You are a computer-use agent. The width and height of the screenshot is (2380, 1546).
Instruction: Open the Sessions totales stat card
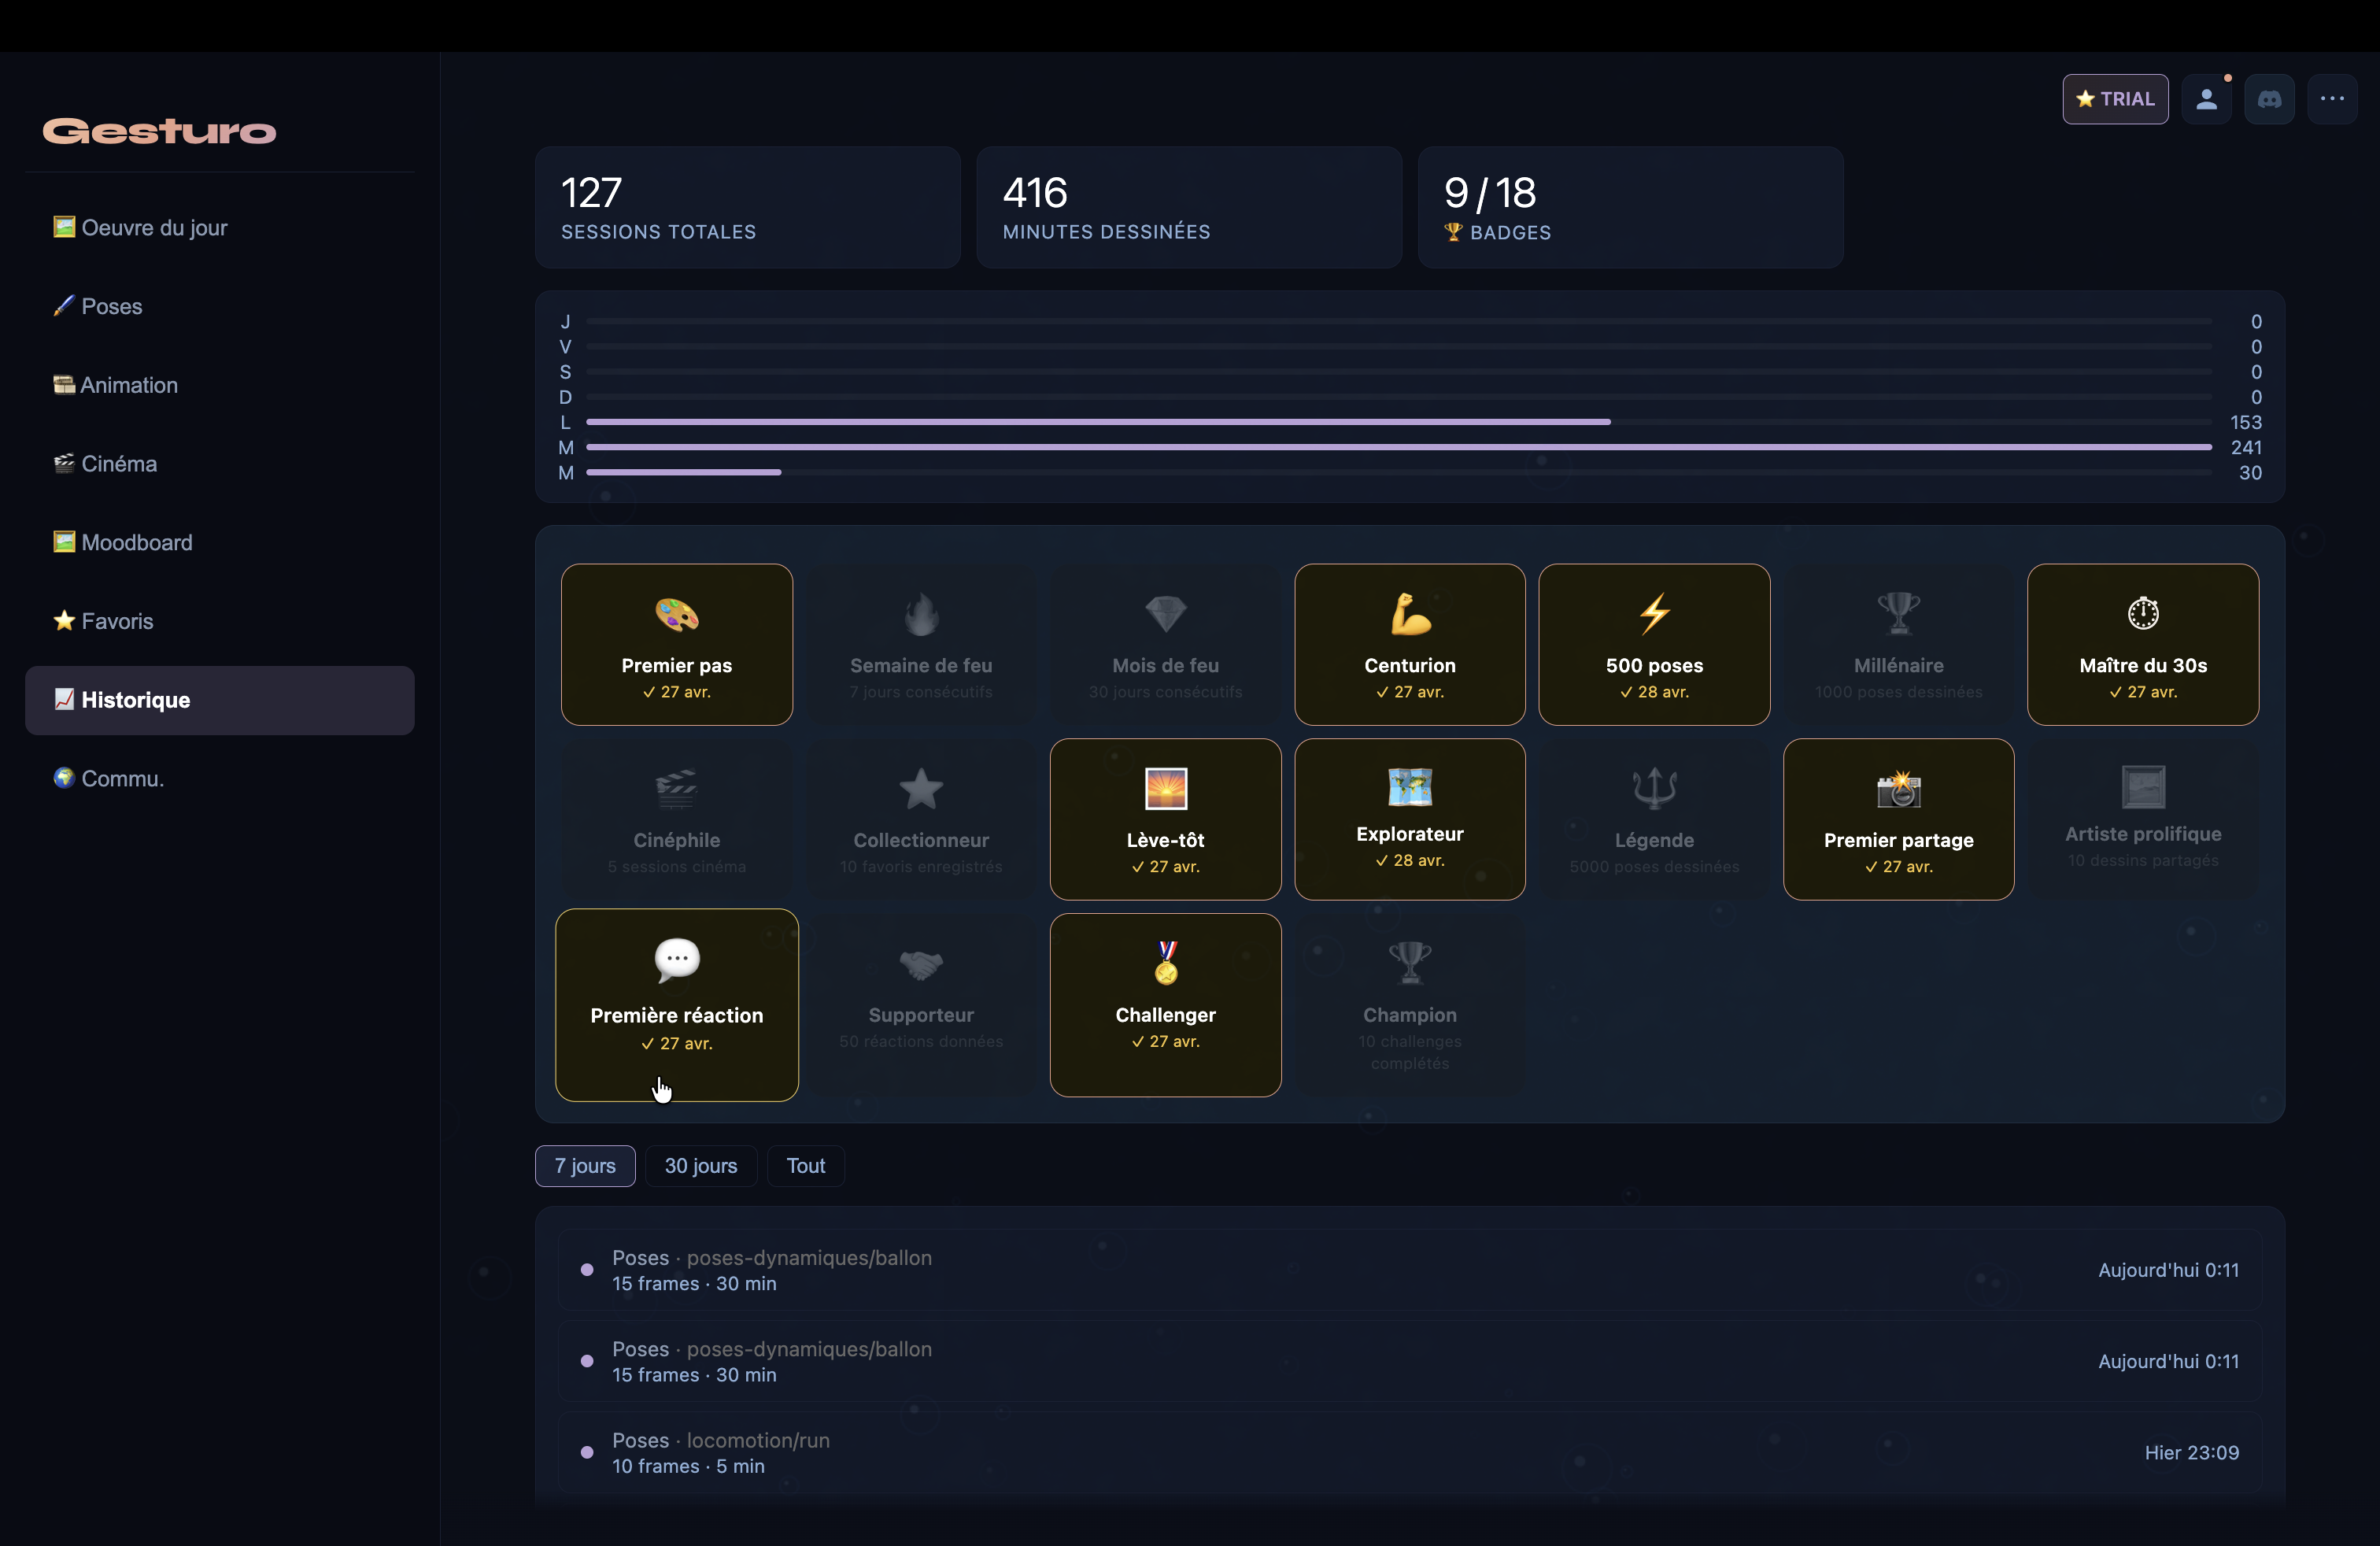pyautogui.click(x=748, y=207)
